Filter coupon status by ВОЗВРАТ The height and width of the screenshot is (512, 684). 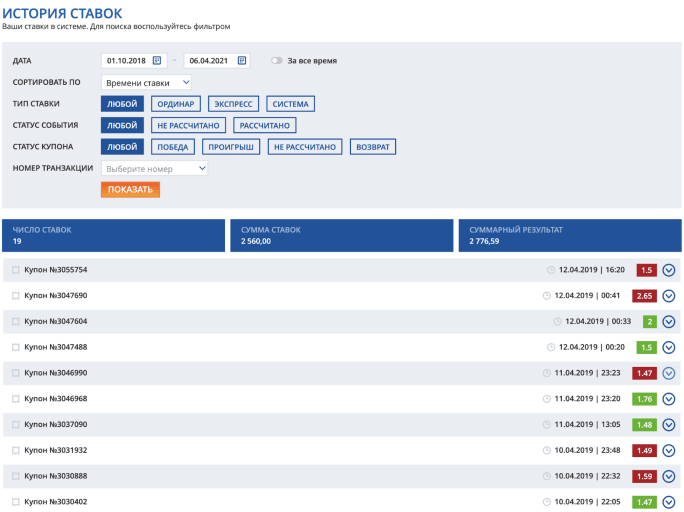tap(373, 147)
